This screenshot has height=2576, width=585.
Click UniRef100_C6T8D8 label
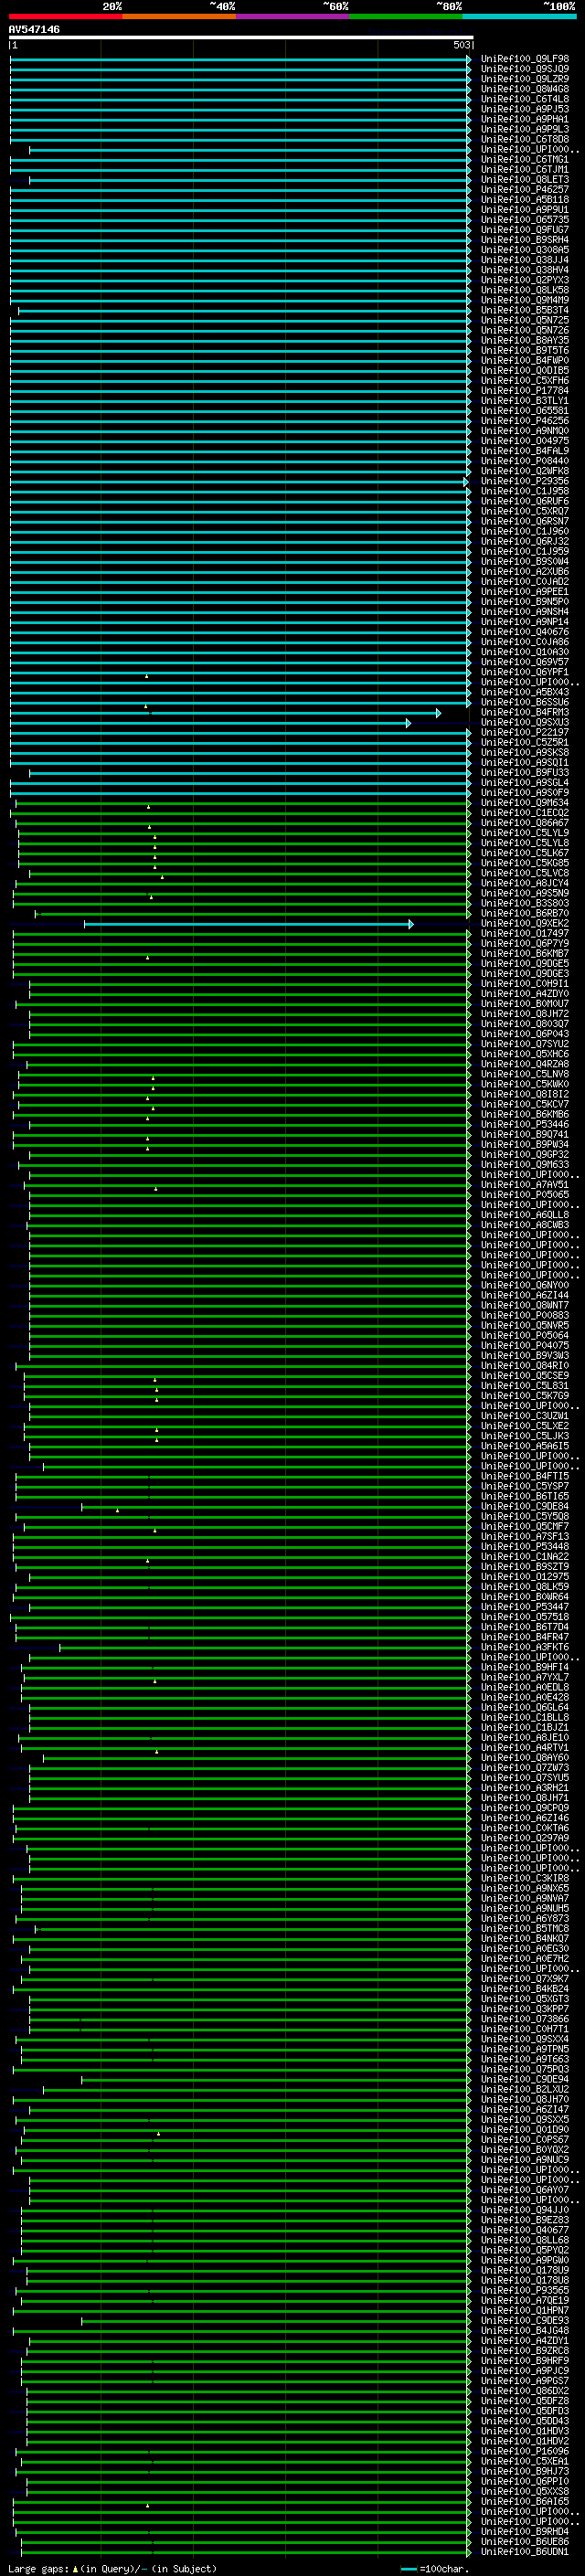[524, 139]
